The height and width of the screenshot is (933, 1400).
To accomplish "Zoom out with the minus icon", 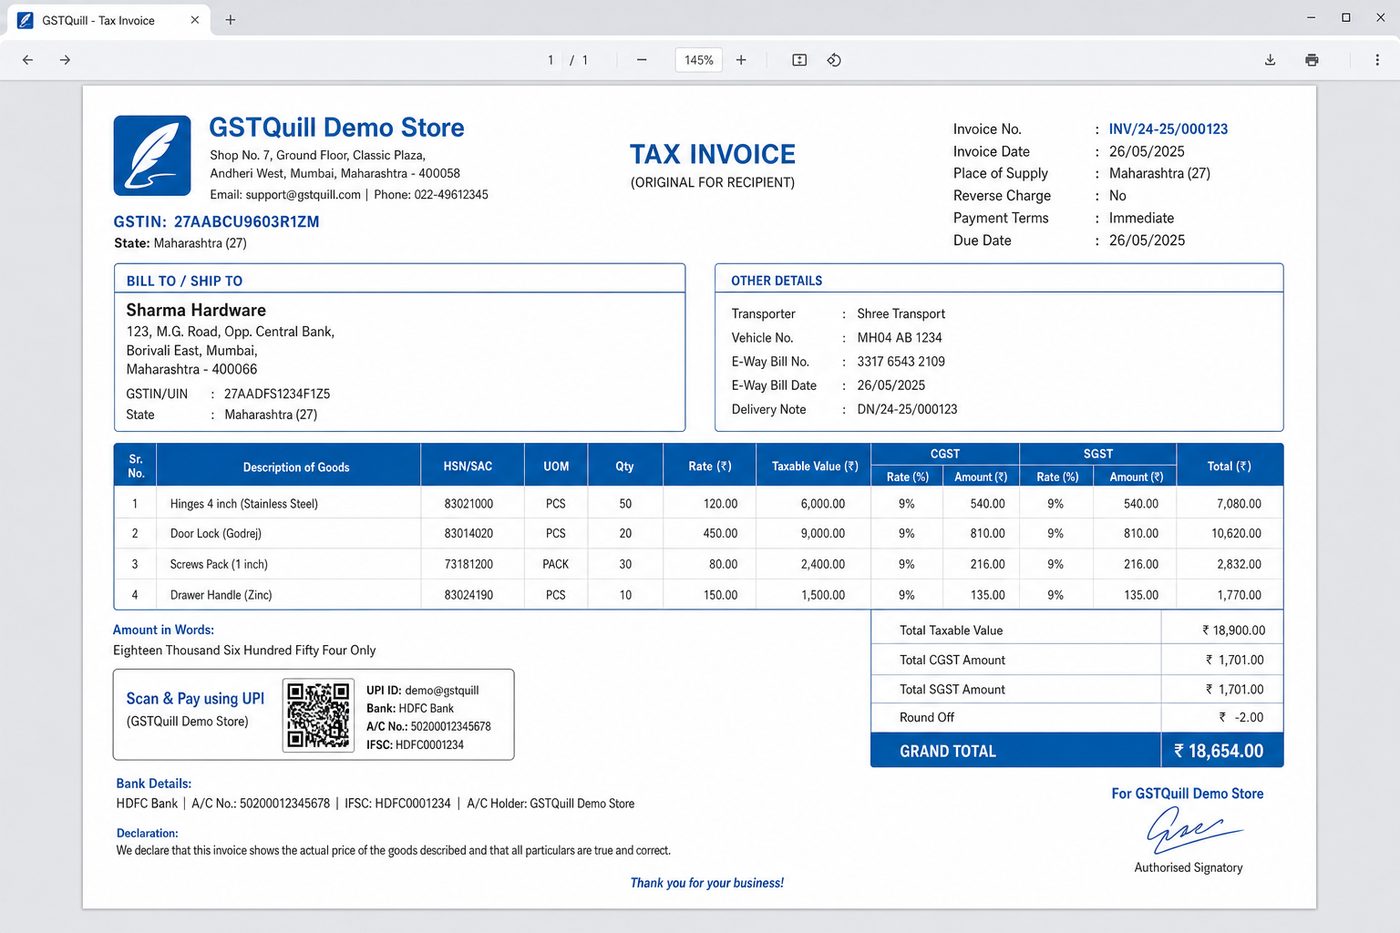I will point(642,60).
